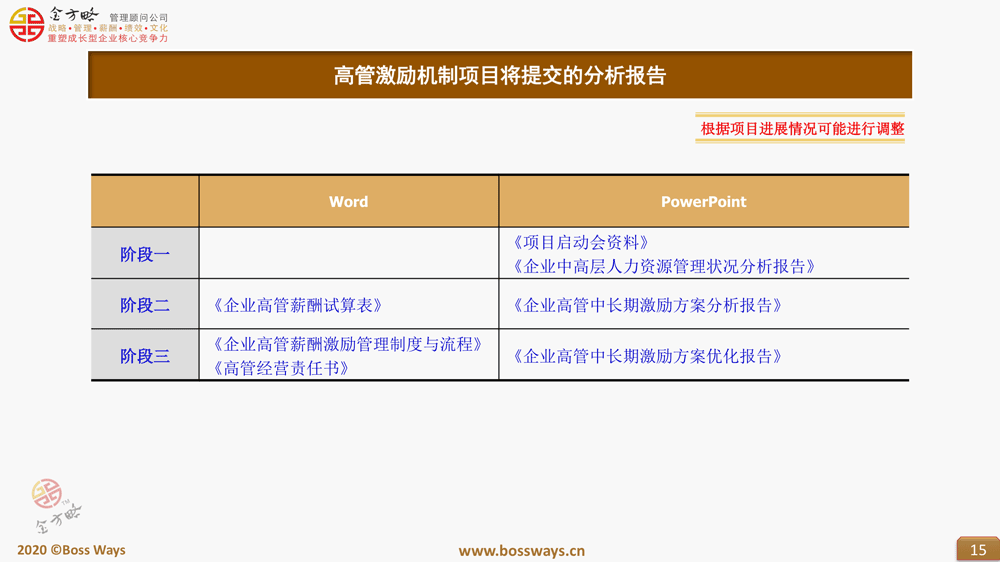Open the www.bossways.cn link
Viewport: 1000px width, 562px height.
tap(522, 551)
